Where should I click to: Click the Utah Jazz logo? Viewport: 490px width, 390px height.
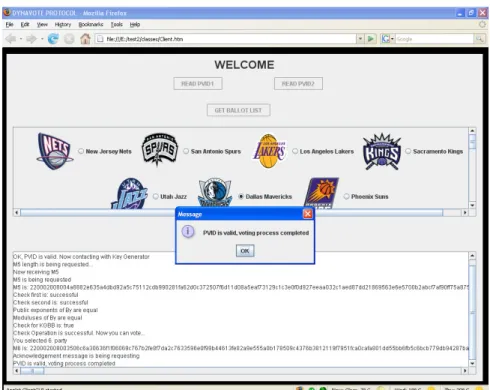[x=130, y=193]
